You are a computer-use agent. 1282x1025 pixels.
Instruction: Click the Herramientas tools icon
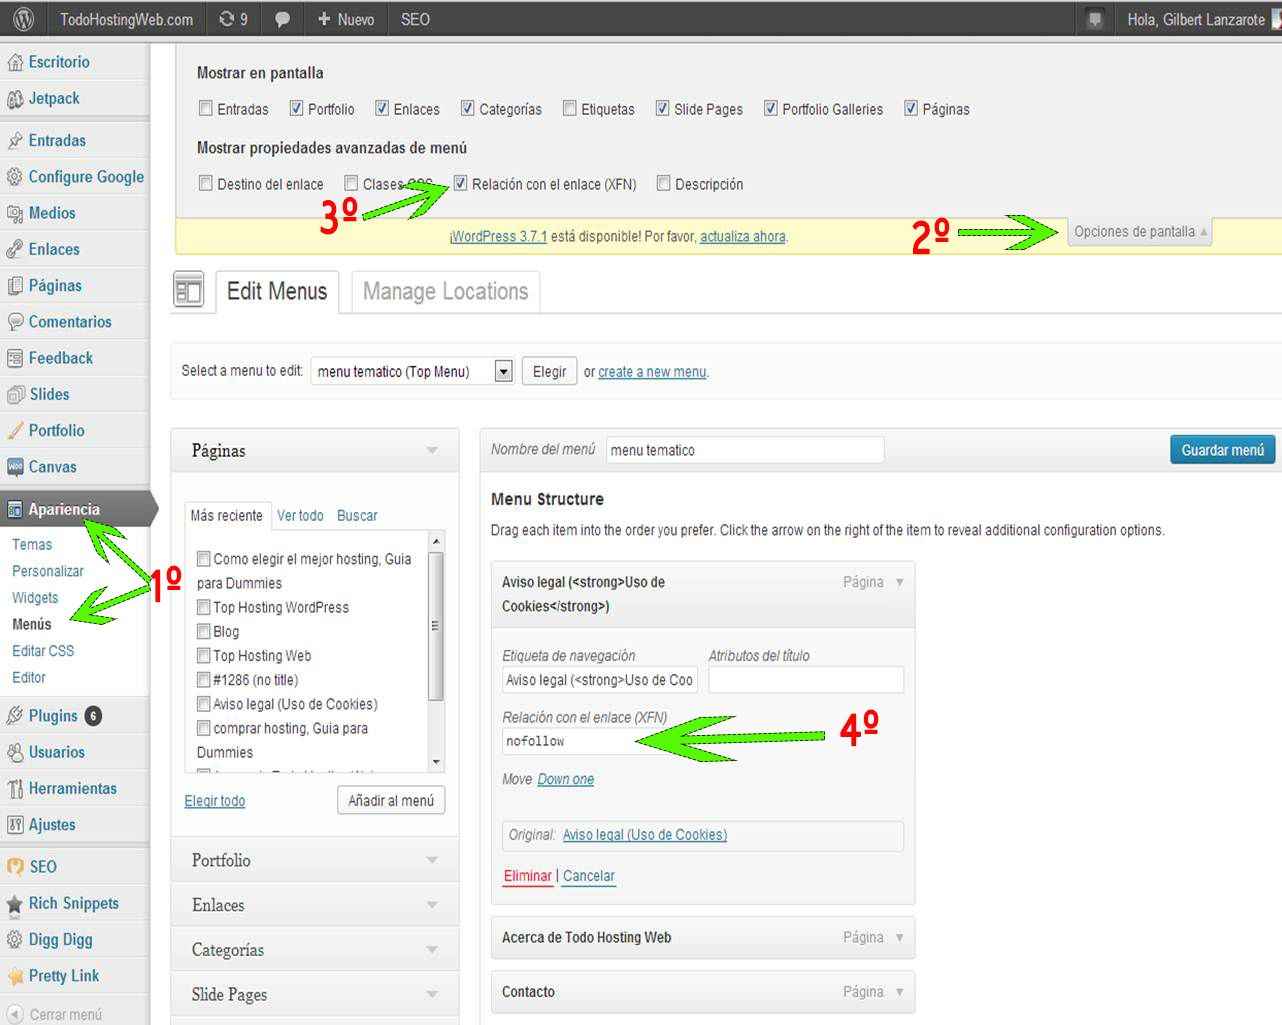[15, 789]
